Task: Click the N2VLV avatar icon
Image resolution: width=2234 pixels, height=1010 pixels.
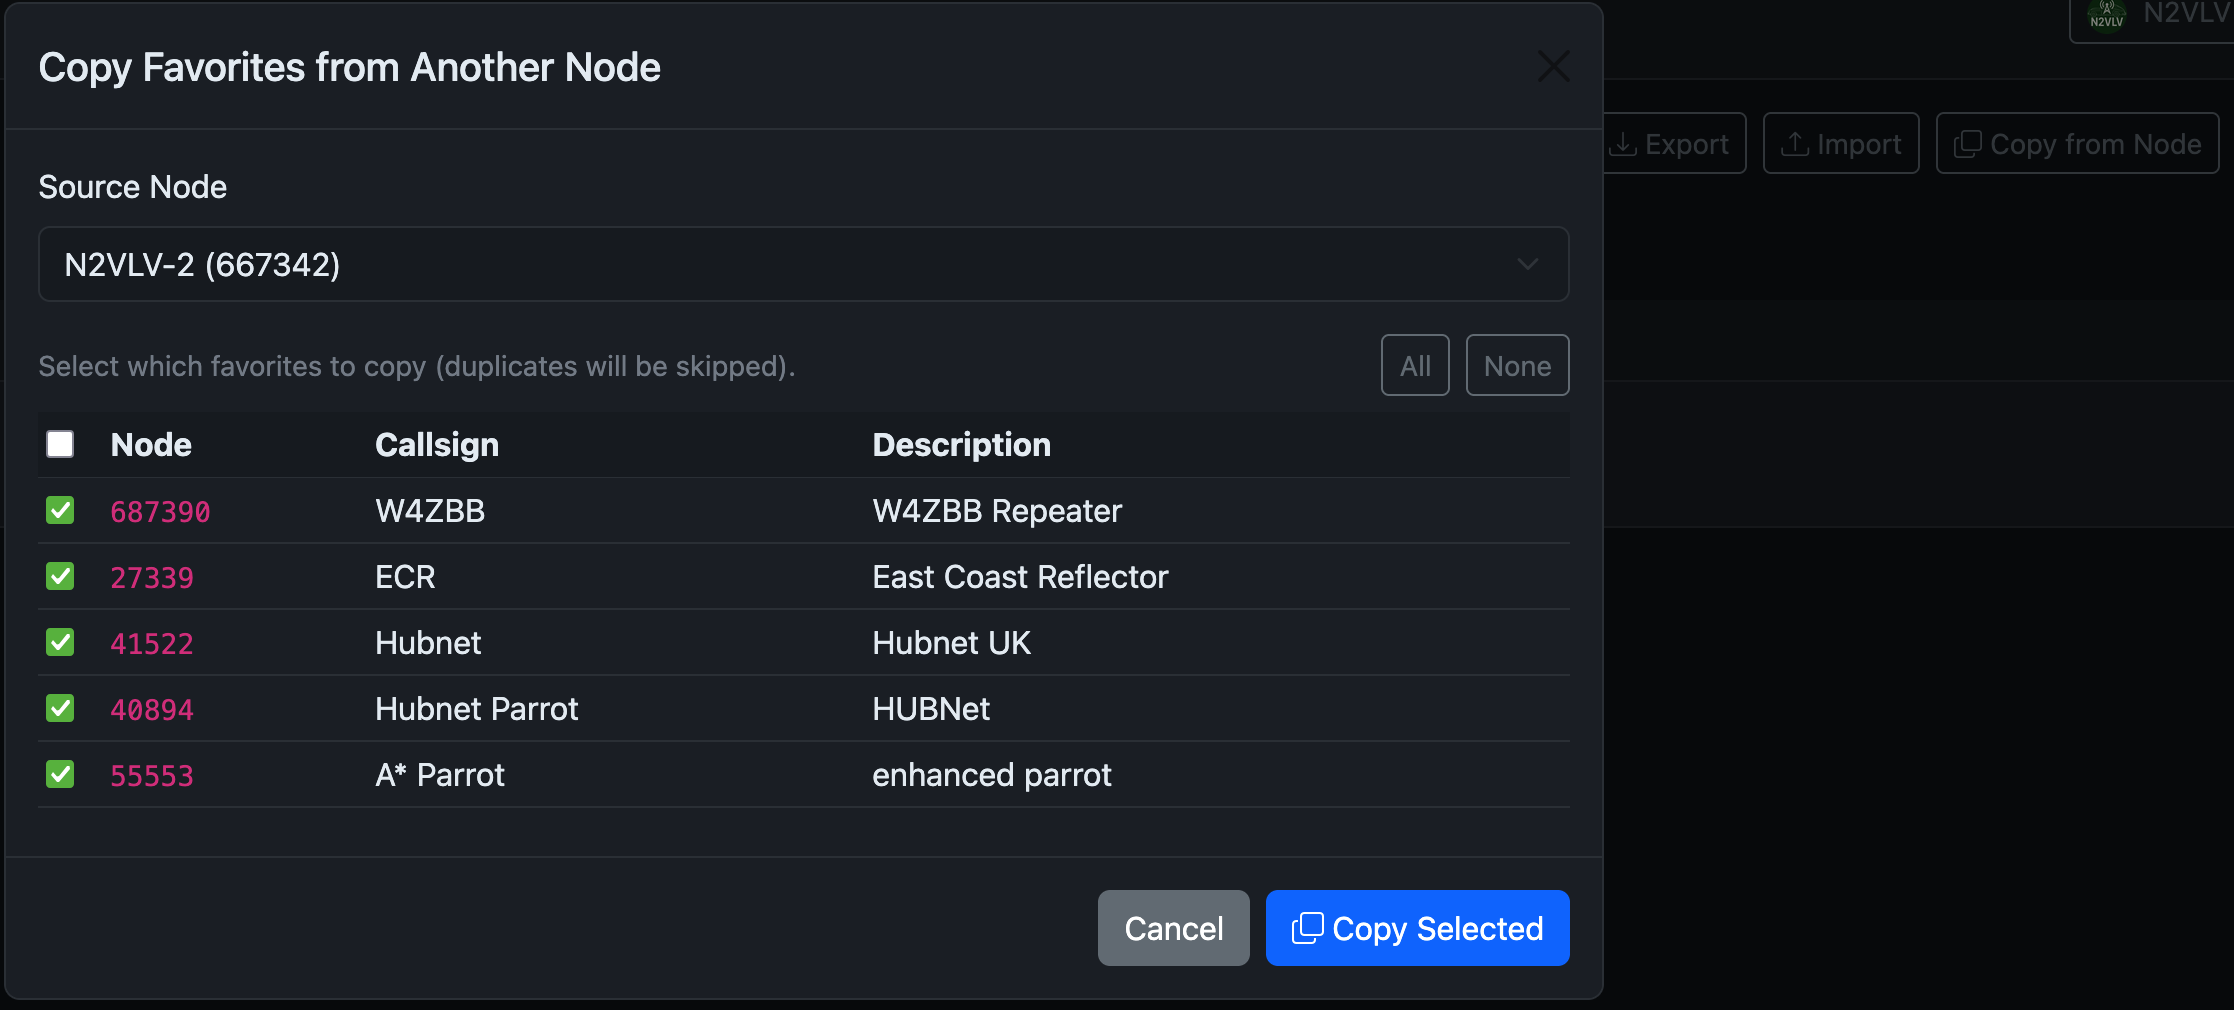Action: coord(2106,16)
